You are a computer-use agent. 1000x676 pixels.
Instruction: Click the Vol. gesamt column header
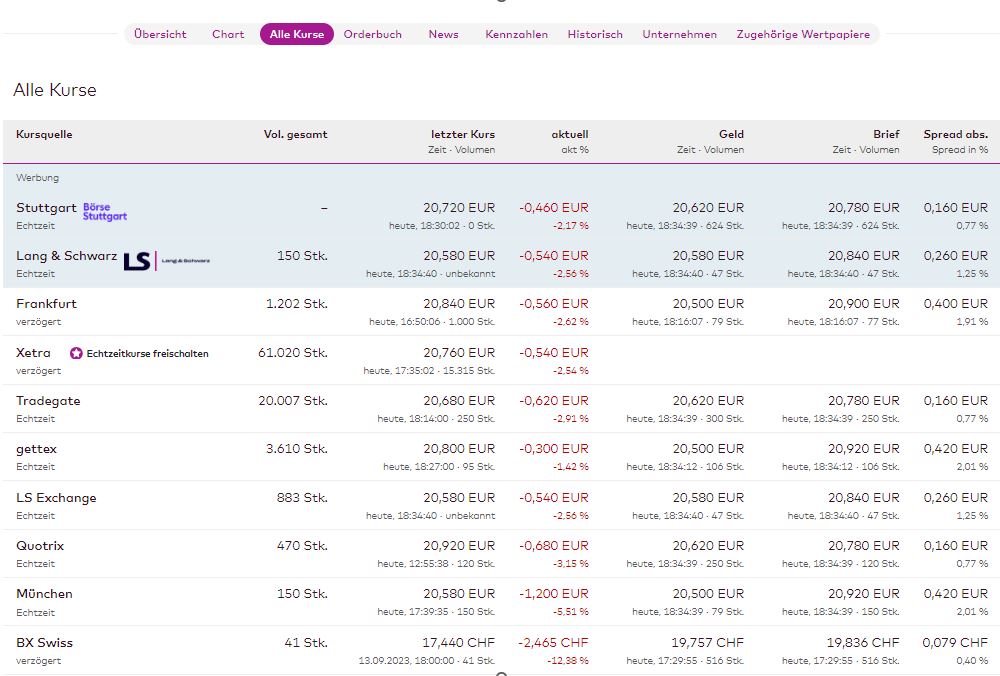coord(295,135)
